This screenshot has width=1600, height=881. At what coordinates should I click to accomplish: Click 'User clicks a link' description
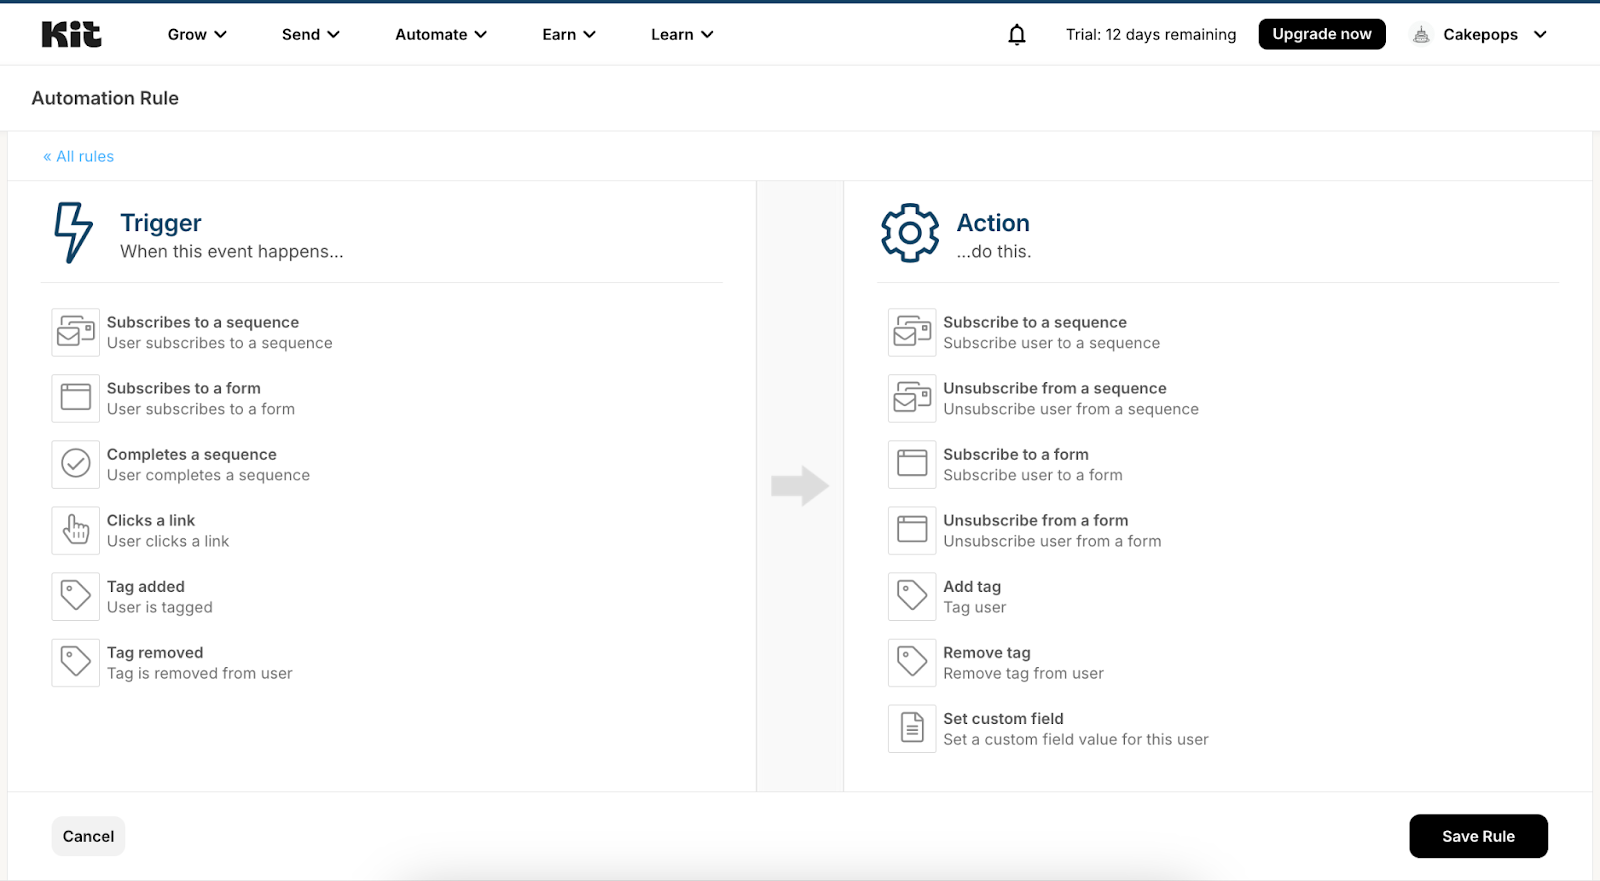168,541
